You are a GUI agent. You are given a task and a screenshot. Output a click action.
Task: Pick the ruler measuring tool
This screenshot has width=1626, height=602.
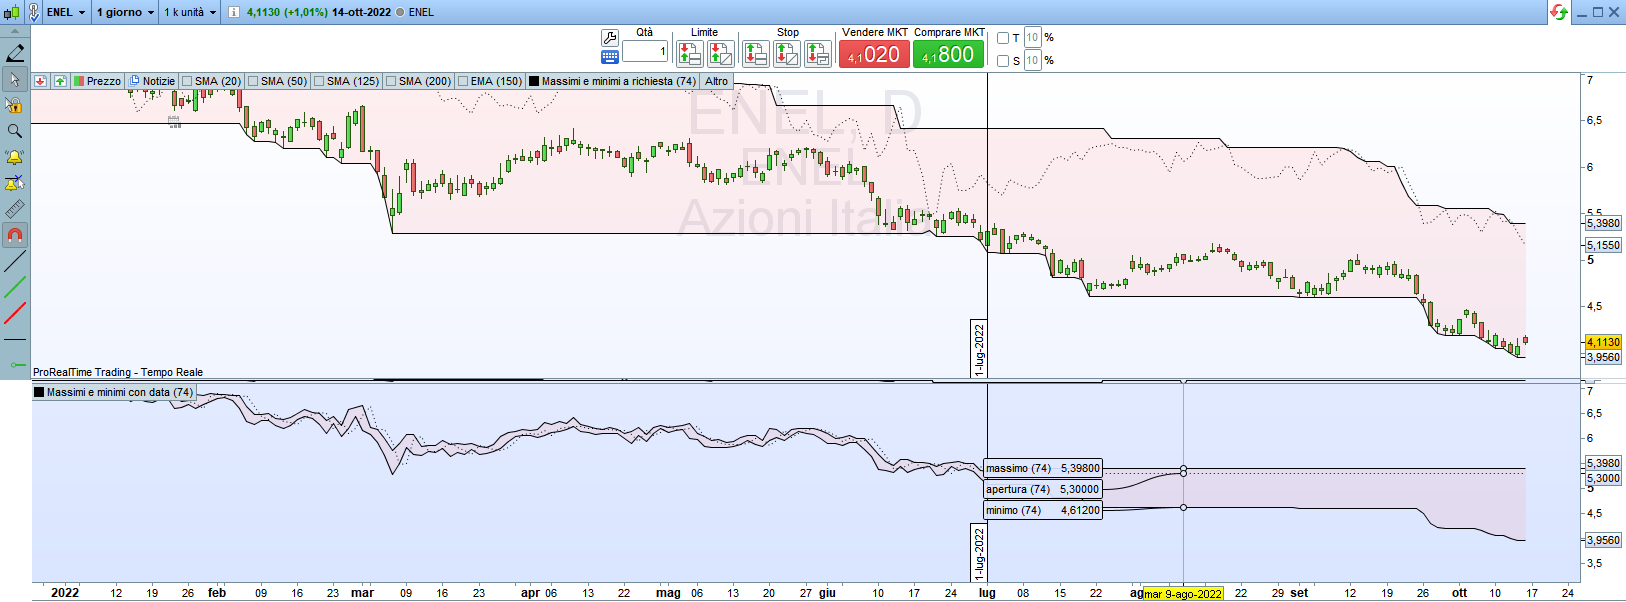(15, 209)
